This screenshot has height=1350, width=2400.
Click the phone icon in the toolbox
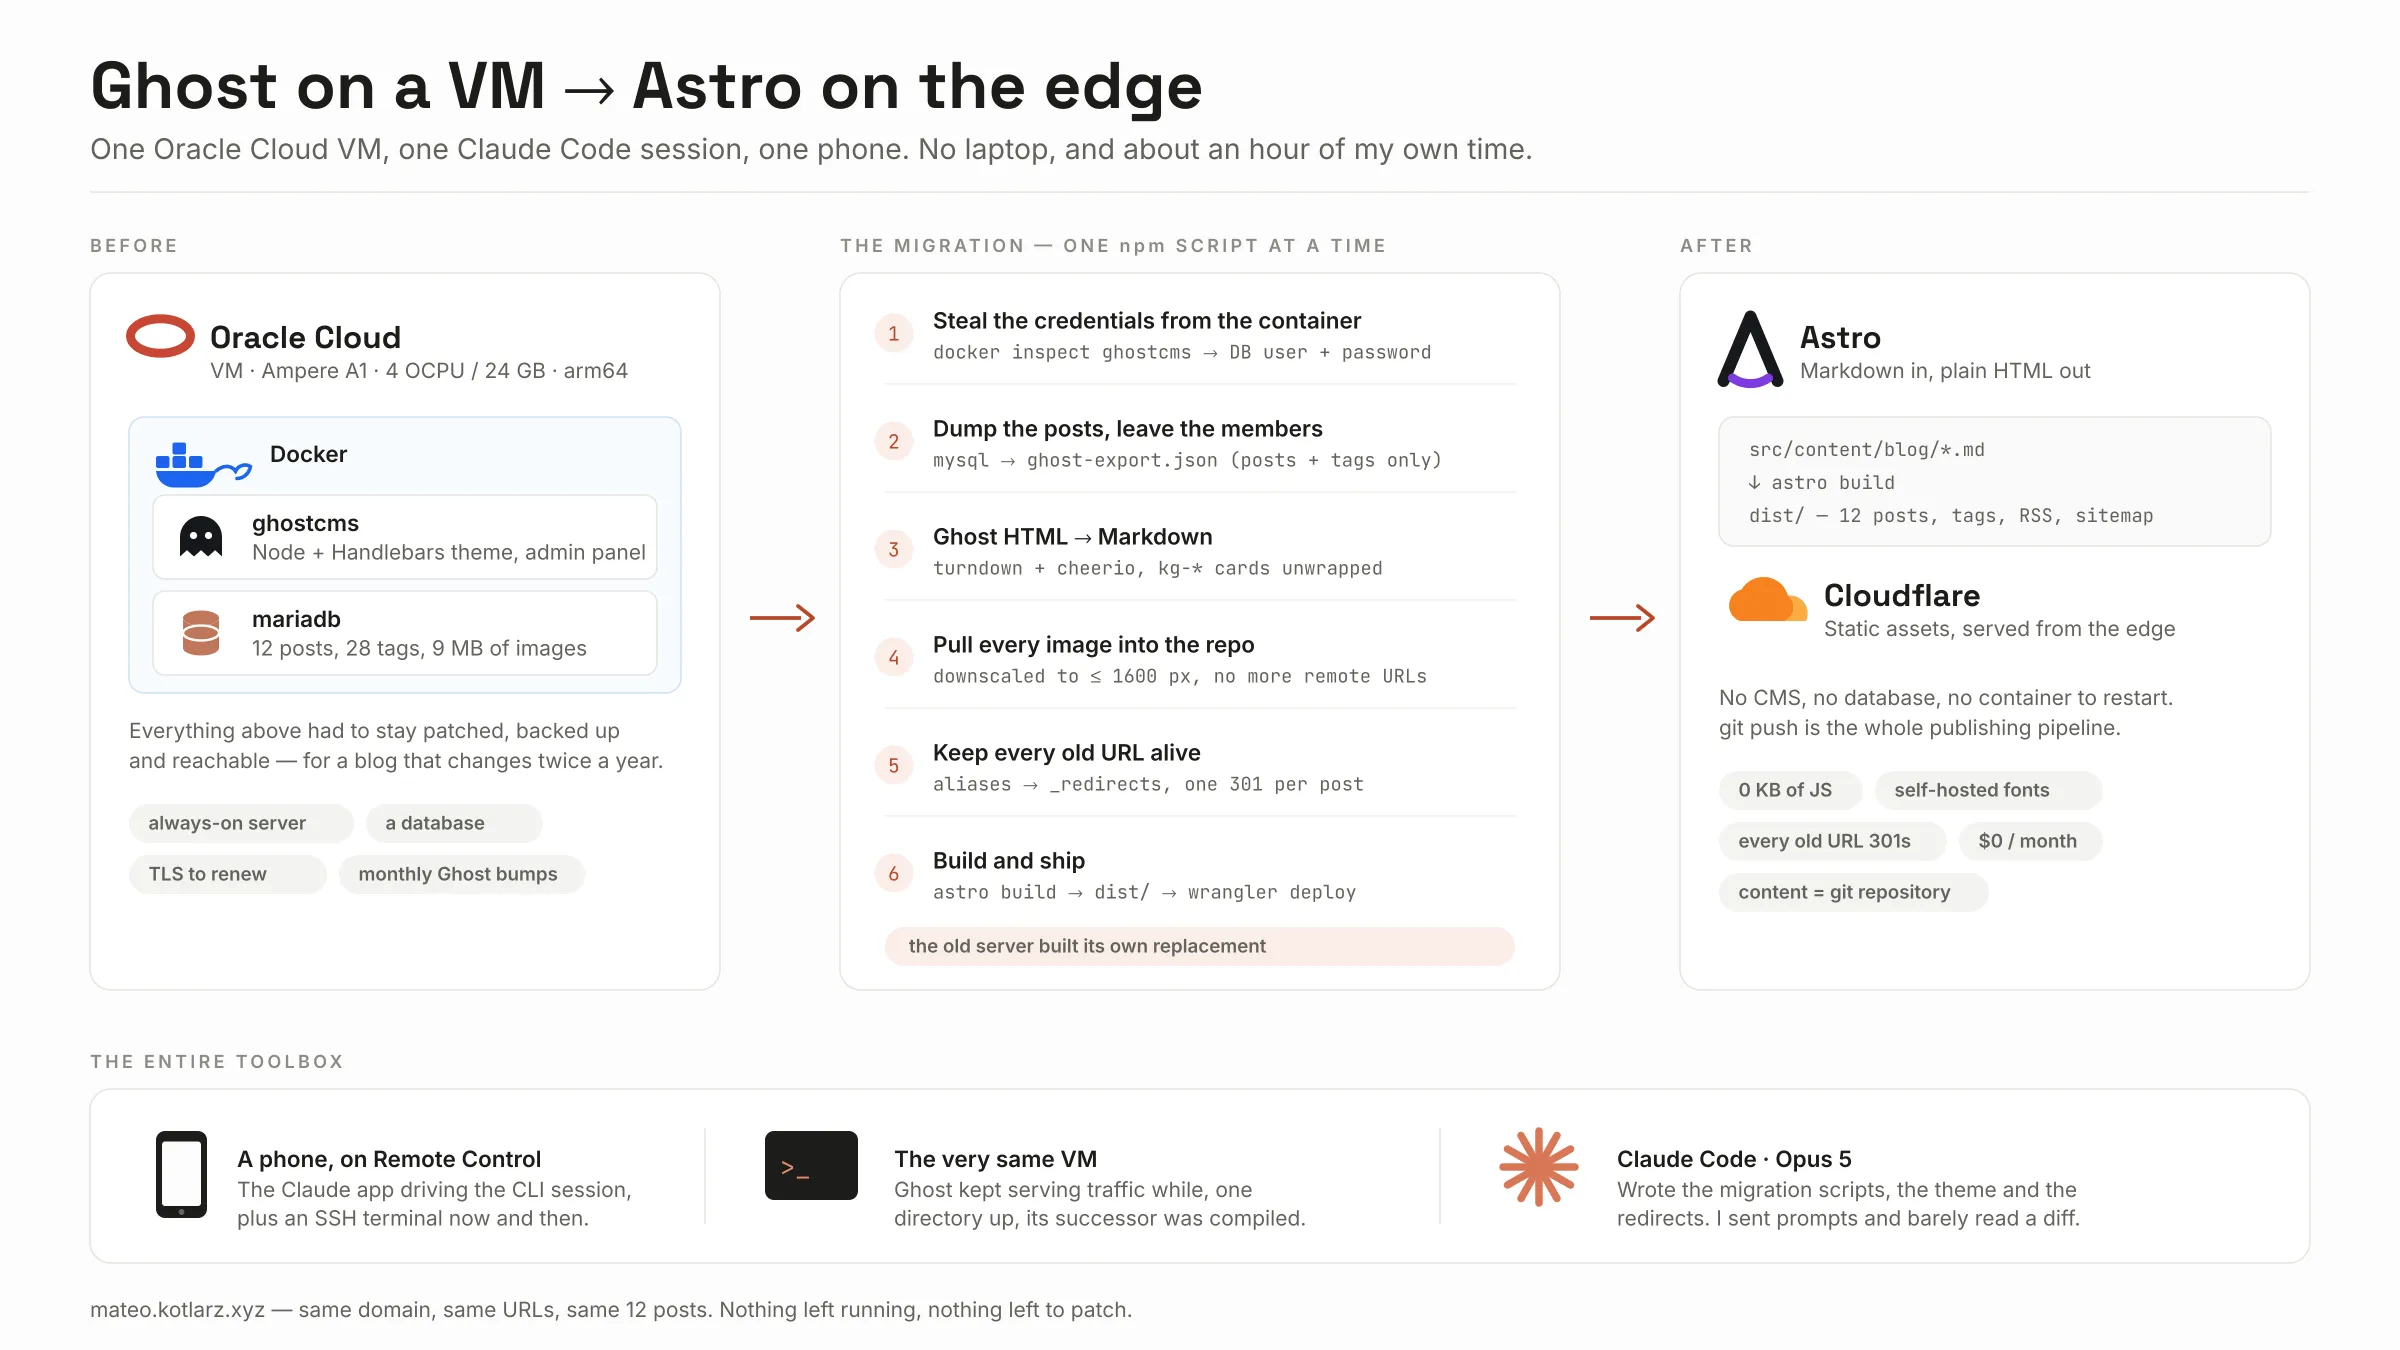coord(181,1174)
